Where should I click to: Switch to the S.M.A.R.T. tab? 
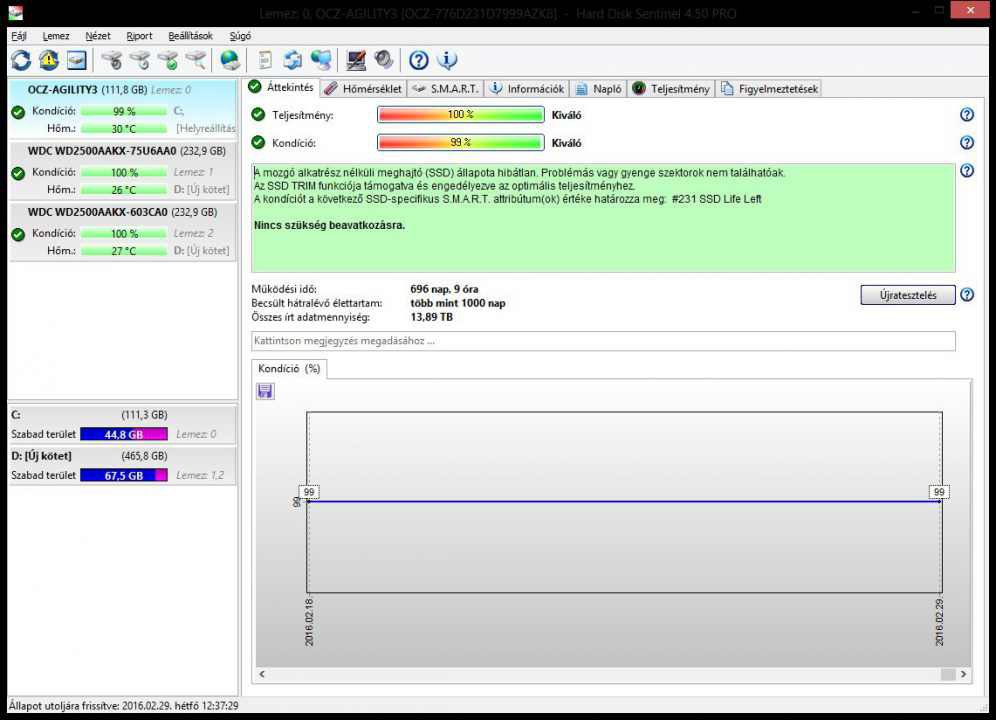click(445, 89)
